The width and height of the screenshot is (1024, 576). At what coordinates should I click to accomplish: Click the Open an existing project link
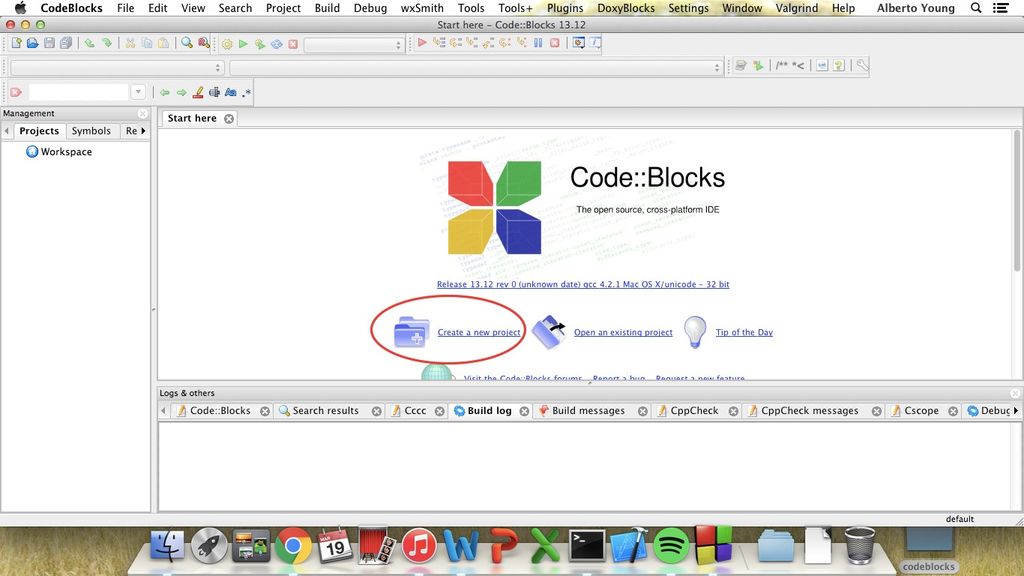coord(623,332)
